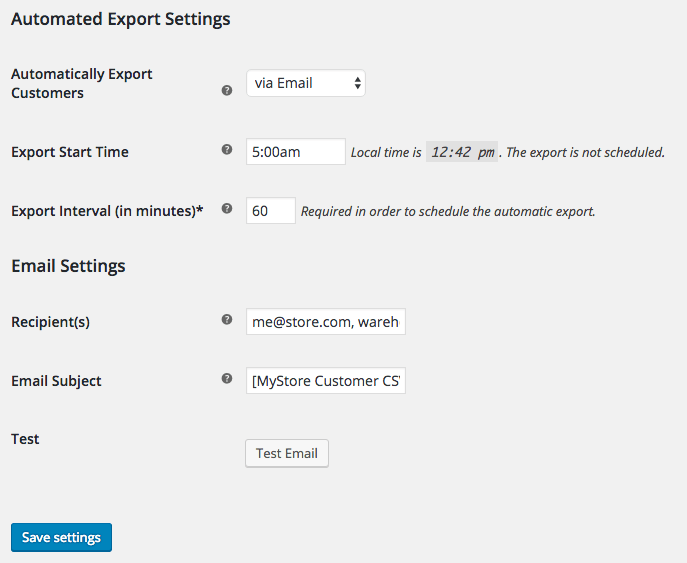This screenshot has height=563, width=687.
Task: Click the 'Export Interval (in minutes)*' label
Action: (x=107, y=211)
